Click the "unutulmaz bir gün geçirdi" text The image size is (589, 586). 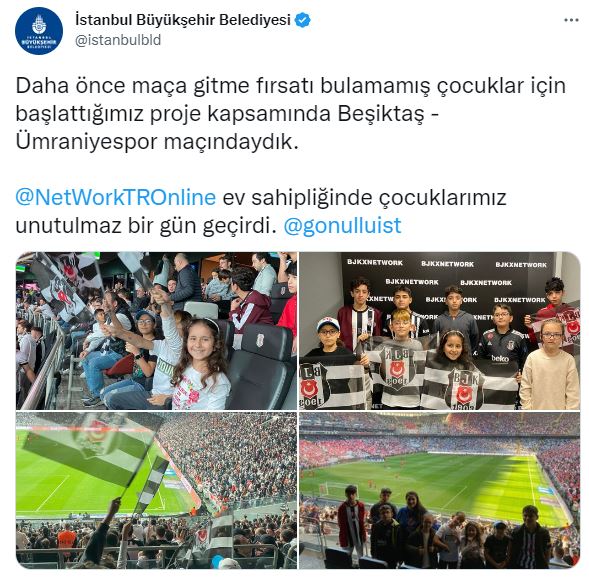tap(143, 225)
